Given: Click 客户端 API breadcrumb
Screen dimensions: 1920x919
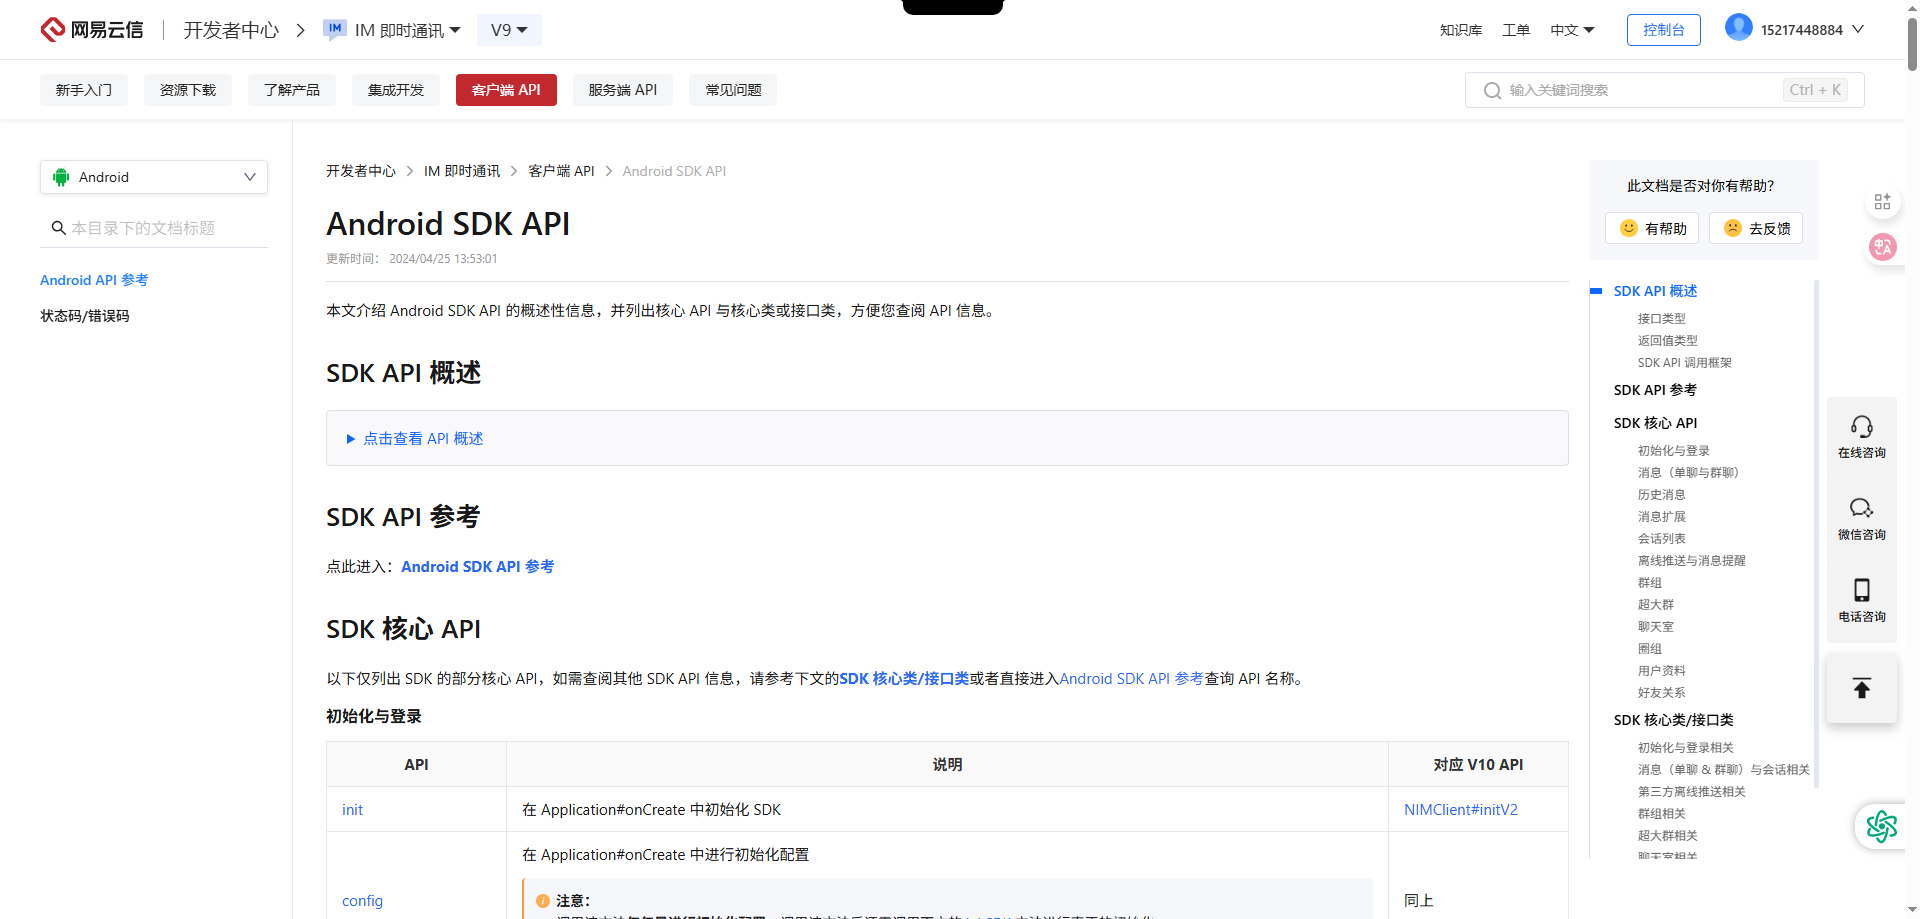Looking at the screenshot, I should click(x=561, y=171).
